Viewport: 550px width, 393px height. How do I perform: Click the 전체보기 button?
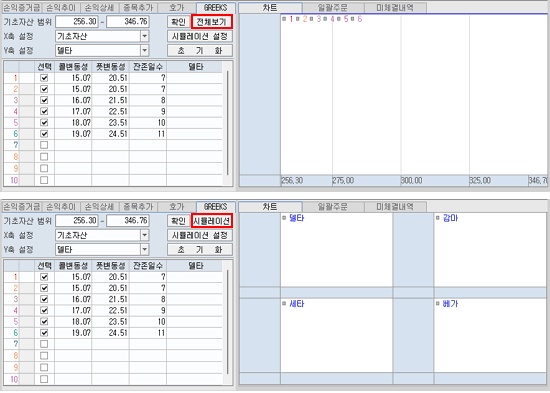click(212, 22)
